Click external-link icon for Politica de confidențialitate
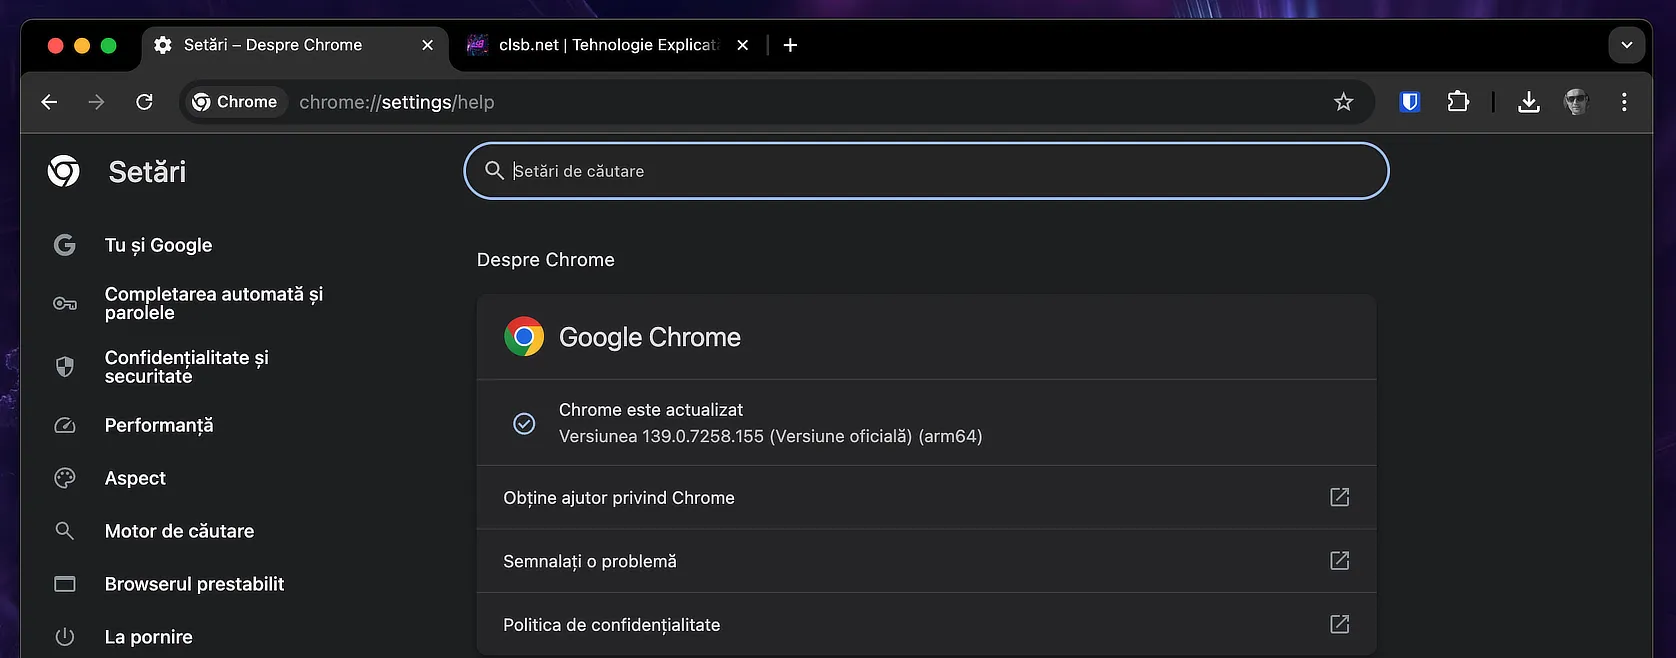 coord(1340,624)
